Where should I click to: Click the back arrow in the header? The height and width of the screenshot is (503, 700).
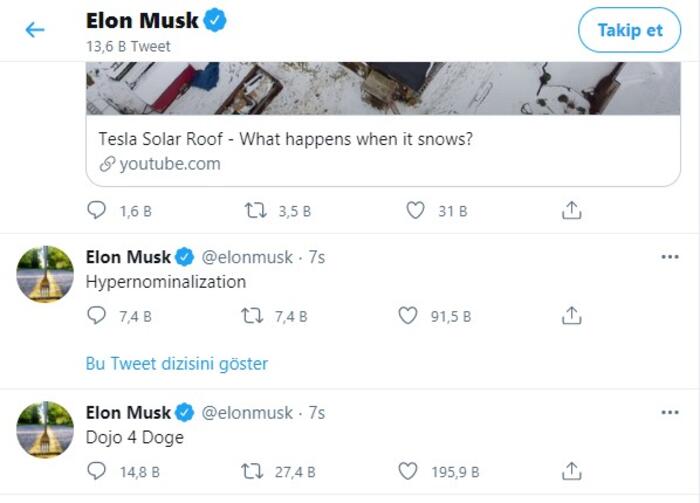(x=35, y=30)
